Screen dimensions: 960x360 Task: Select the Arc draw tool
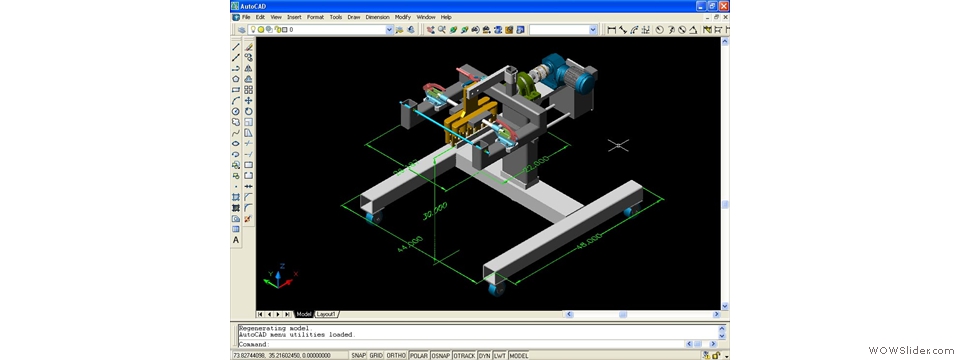pyautogui.click(x=236, y=100)
